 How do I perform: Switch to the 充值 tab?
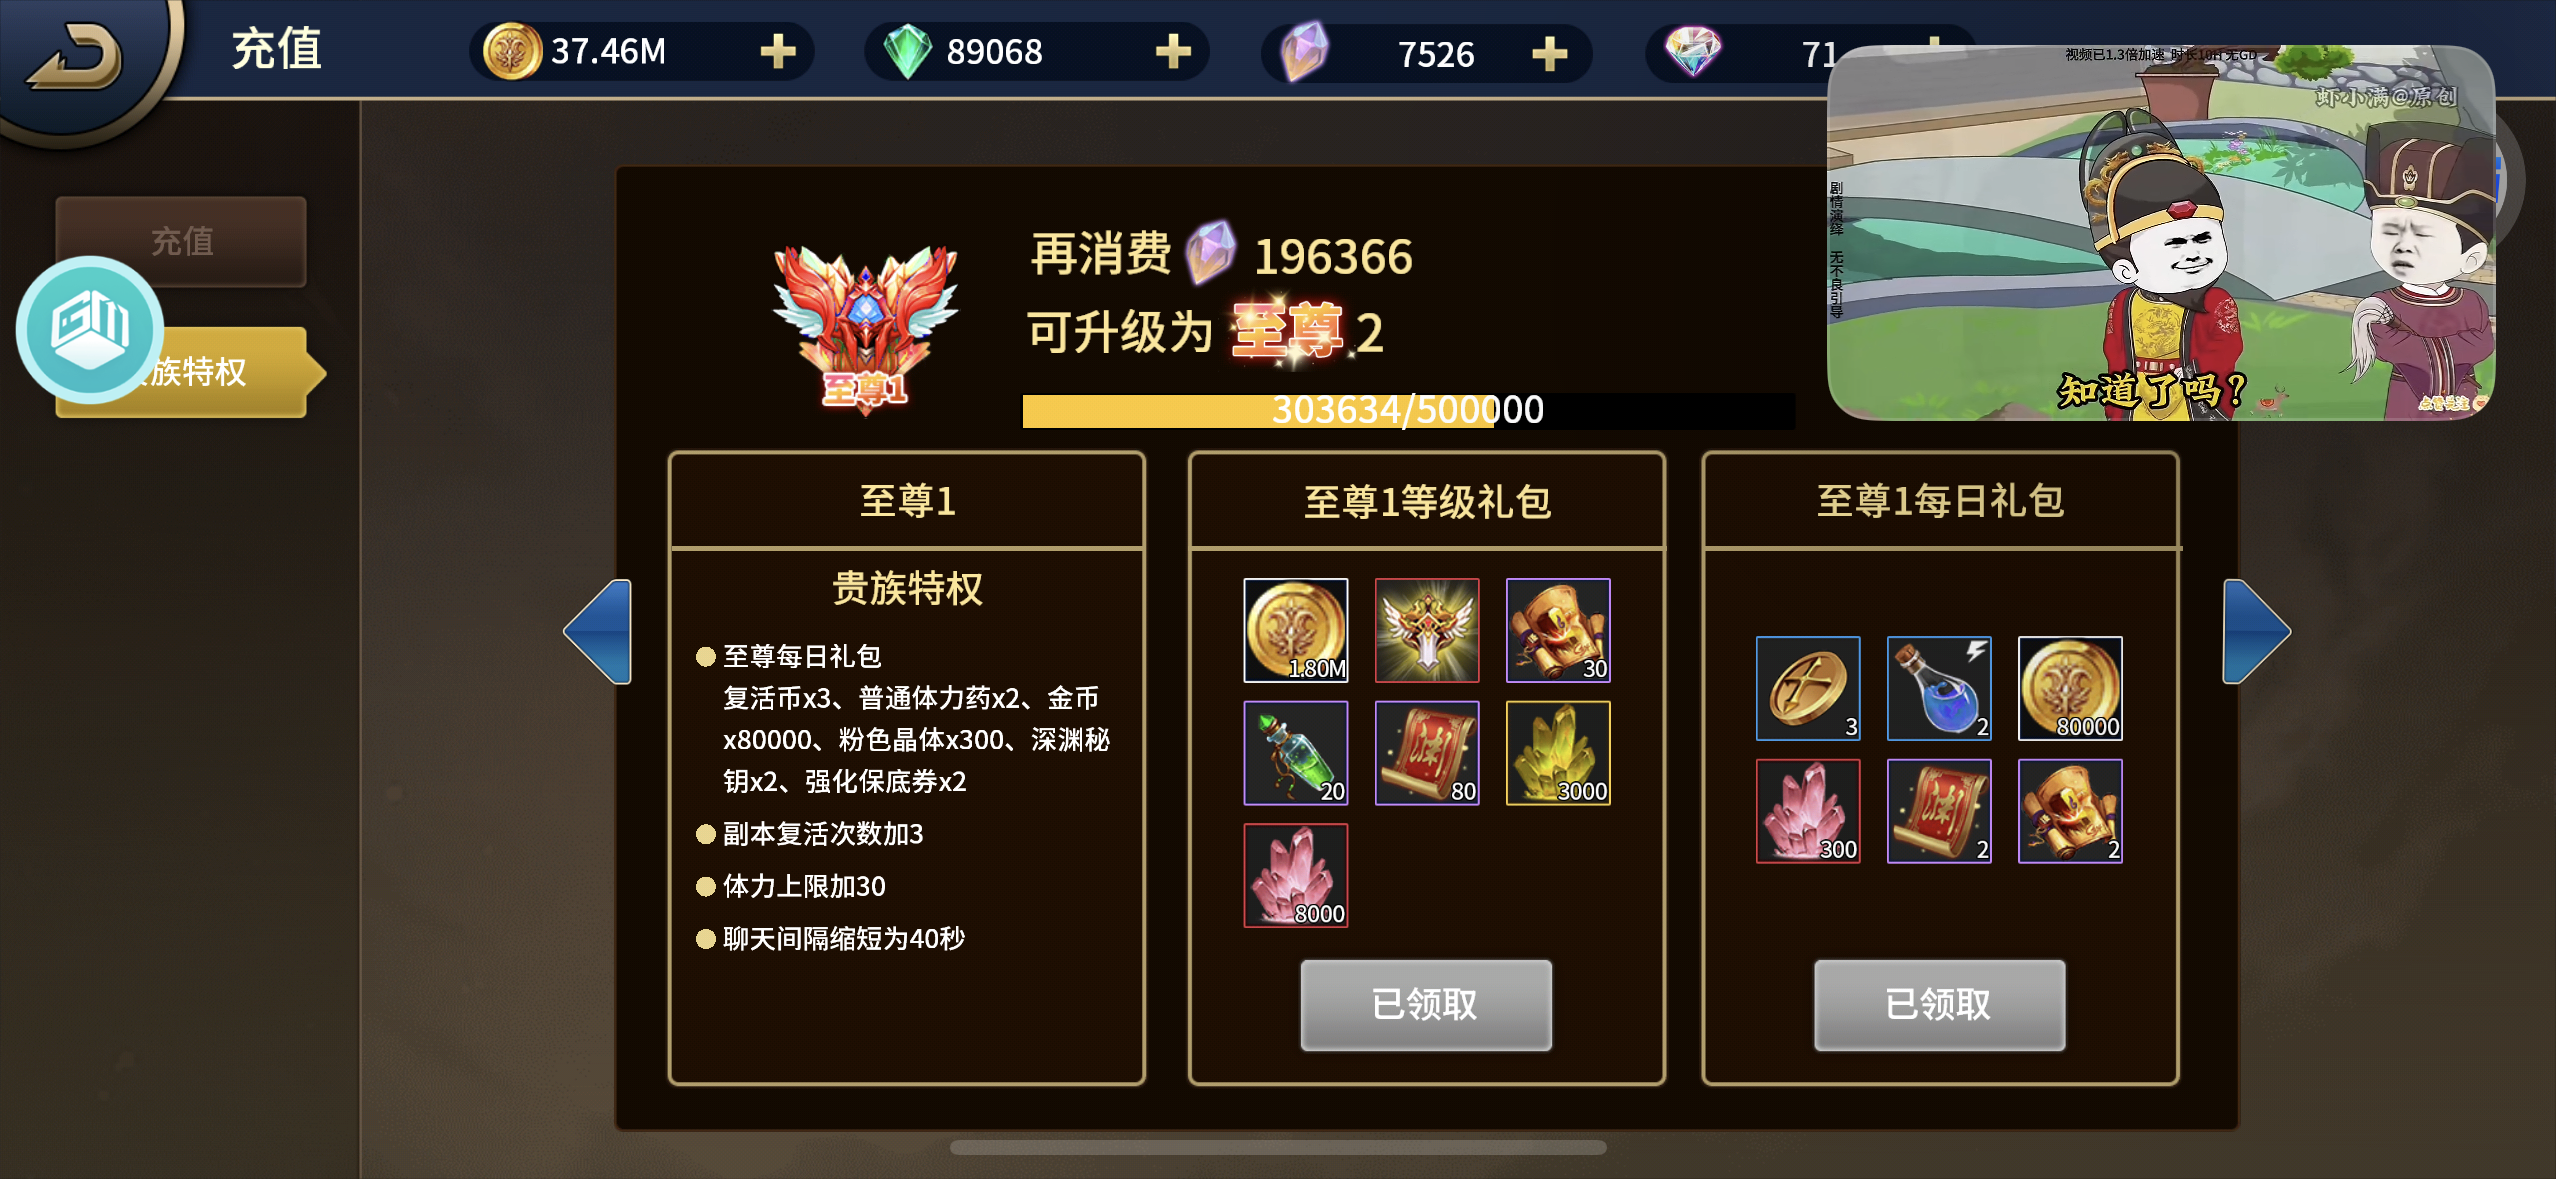point(181,241)
